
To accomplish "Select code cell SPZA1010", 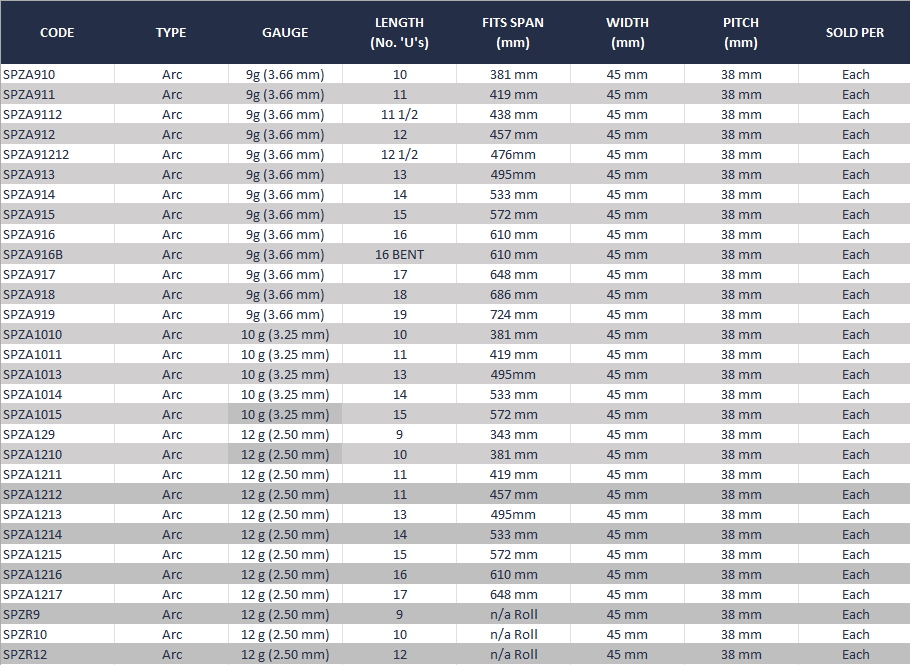I will (x=57, y=334).
